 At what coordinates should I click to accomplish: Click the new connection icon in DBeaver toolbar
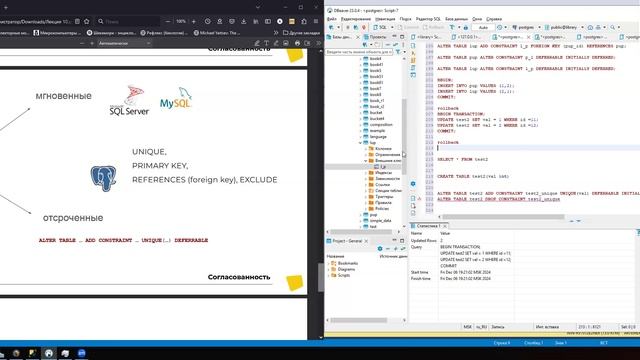tap(331, 27)
